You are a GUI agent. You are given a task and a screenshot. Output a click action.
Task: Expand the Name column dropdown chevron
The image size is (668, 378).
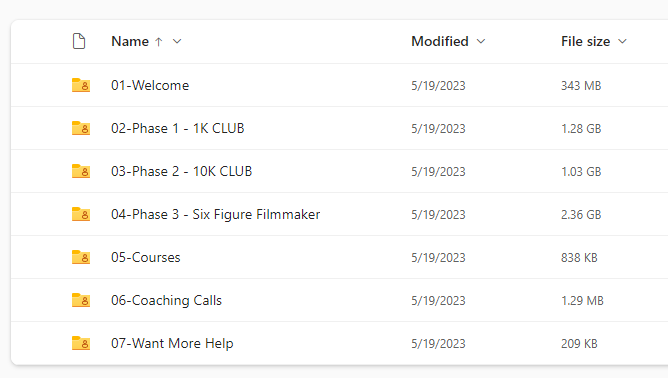[x=177, y=41]
